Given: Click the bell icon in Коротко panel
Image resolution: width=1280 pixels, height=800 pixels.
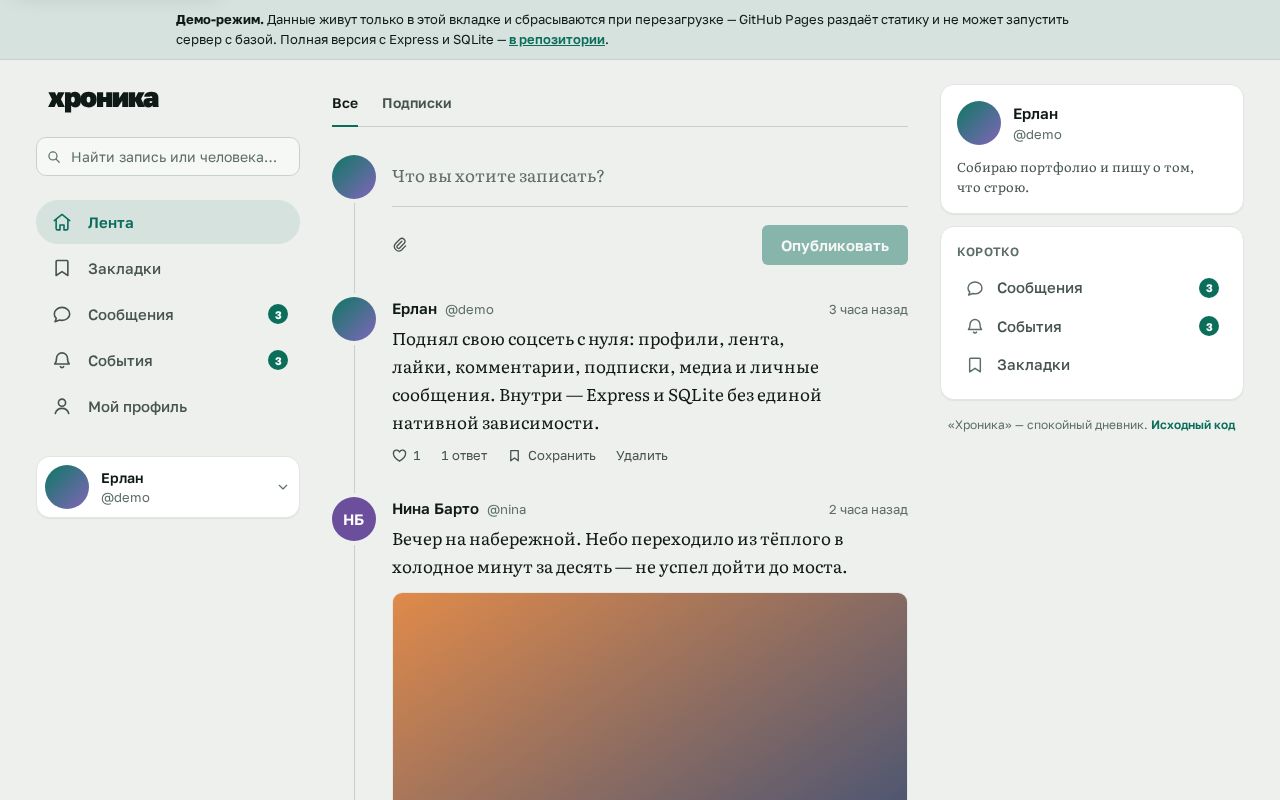Looking at the screenshot, I should pyautogui.click(x=975, y=326).
